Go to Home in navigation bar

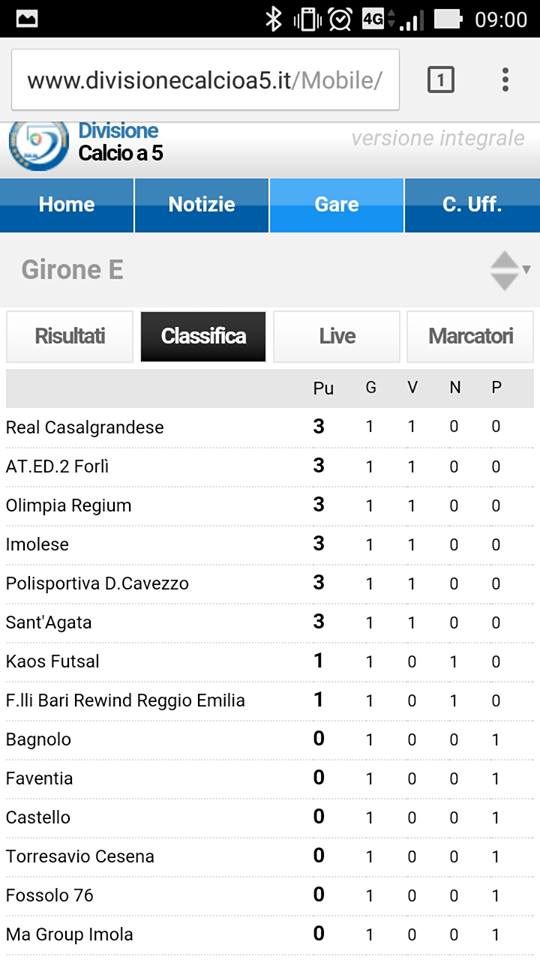[67, 205]
